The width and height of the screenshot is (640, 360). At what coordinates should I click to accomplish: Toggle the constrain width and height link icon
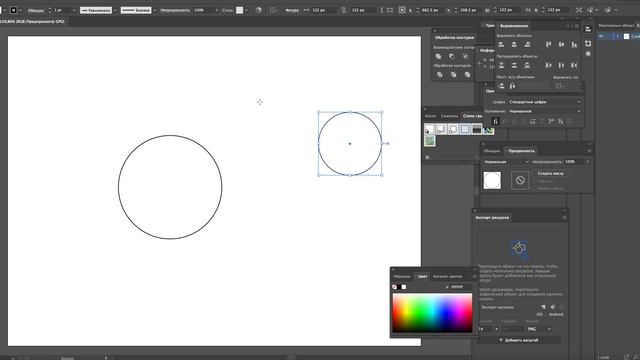344,10
